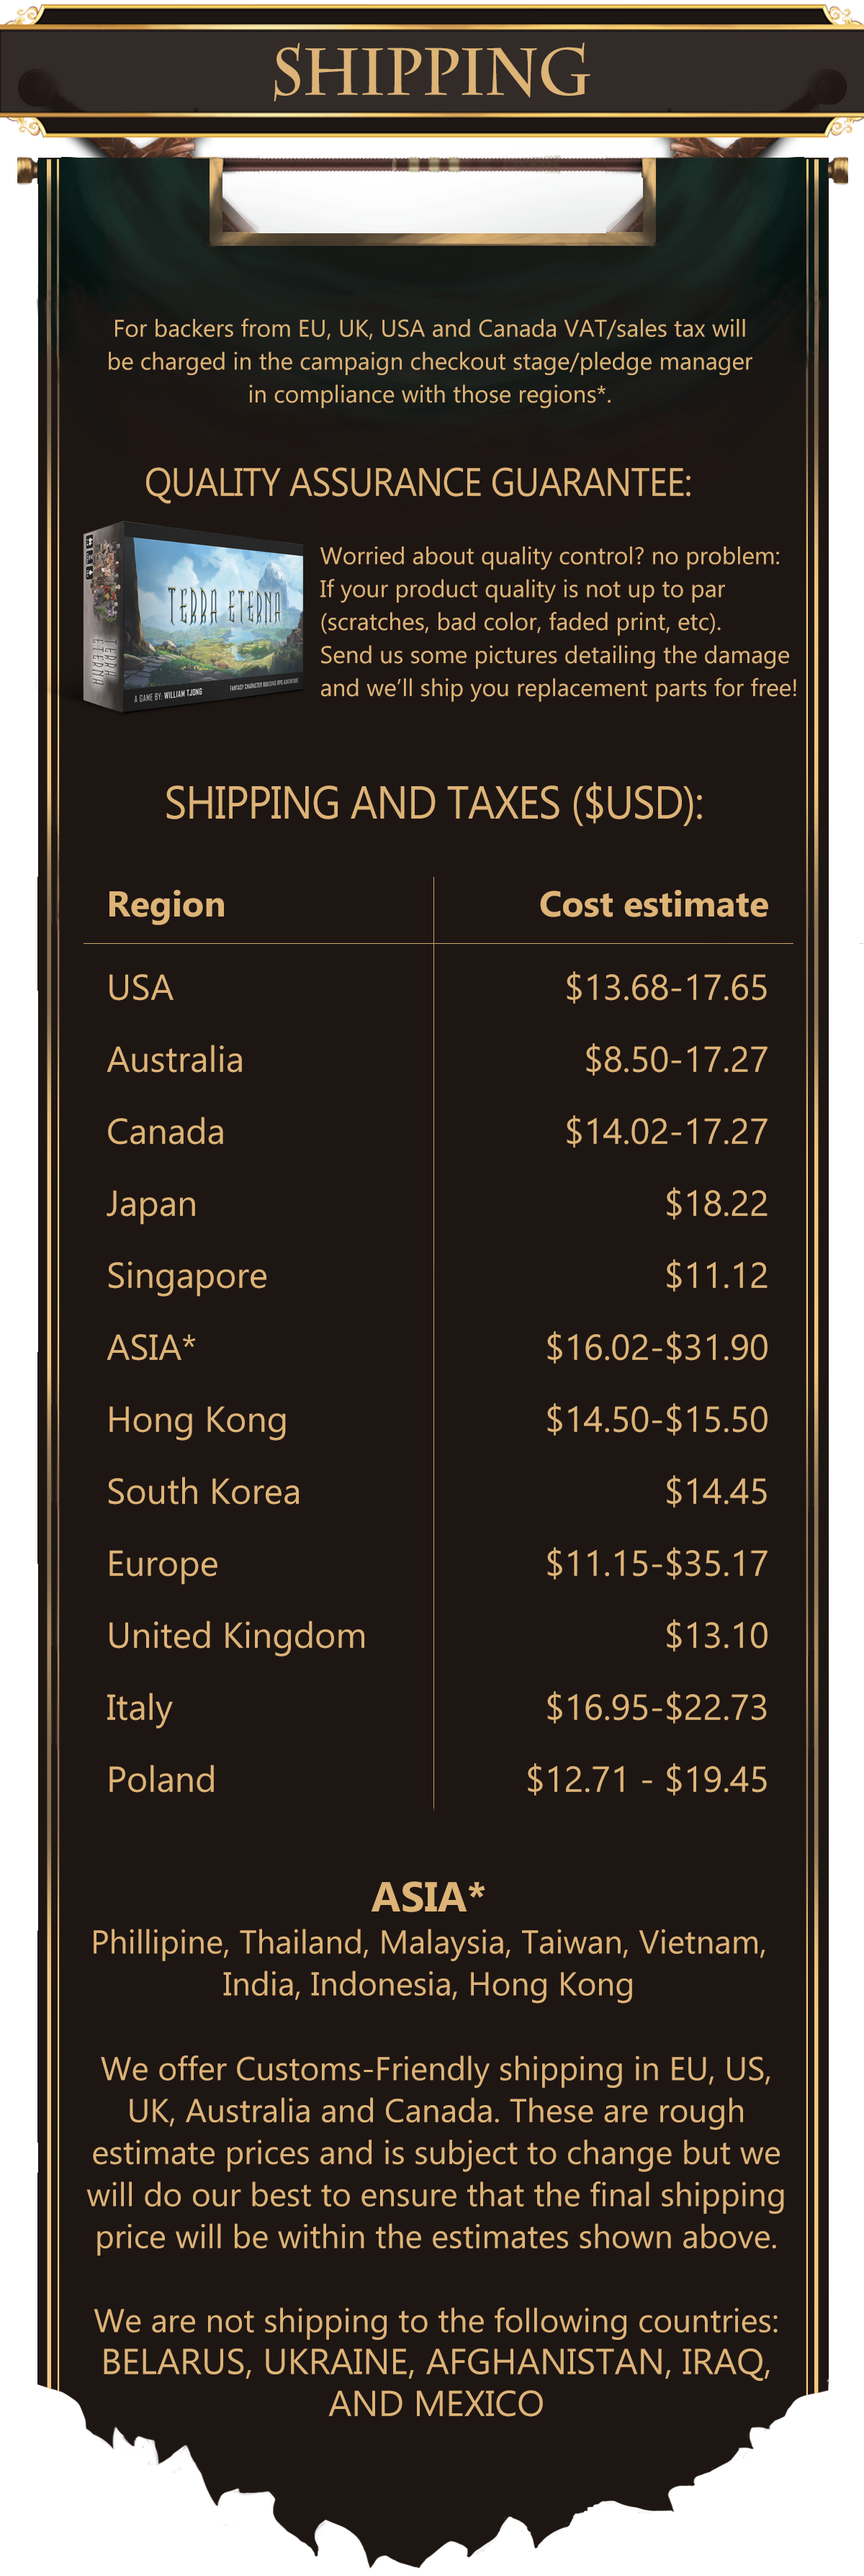
Task: Click South Korea cost $14.45
Action: [716, 1491]
